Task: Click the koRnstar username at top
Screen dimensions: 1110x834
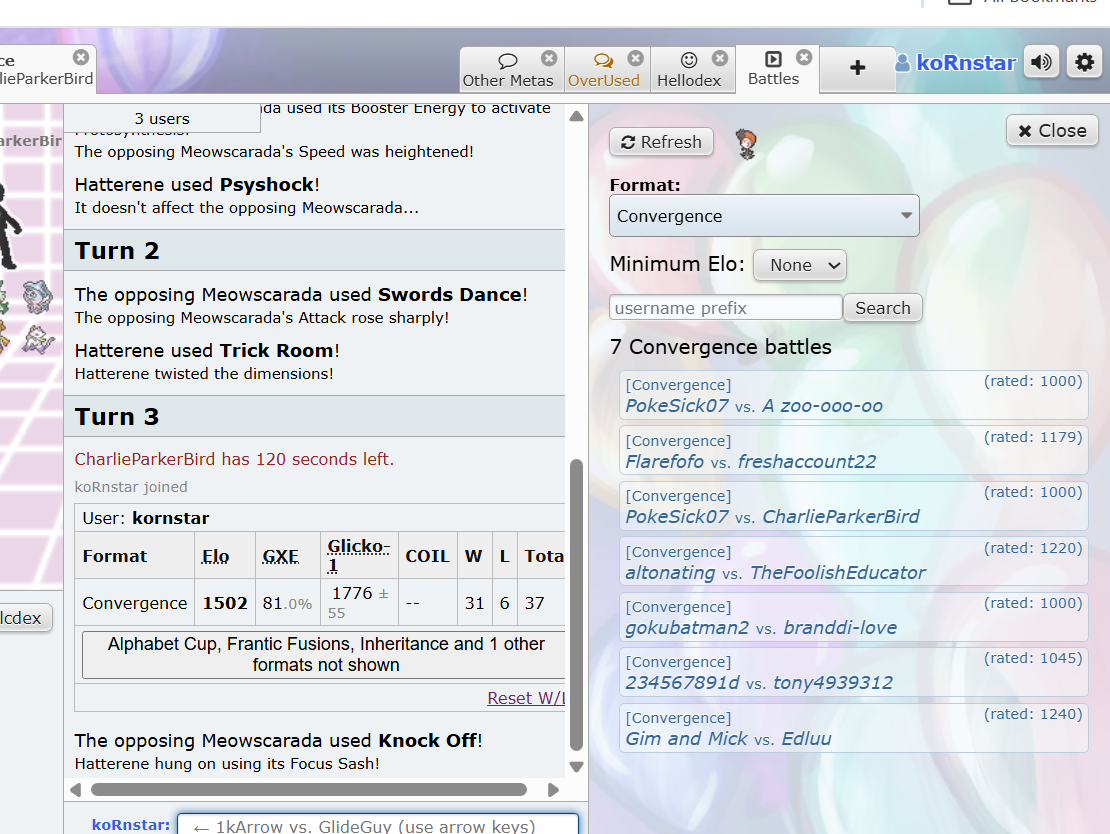Action: [x=965, y=63]
